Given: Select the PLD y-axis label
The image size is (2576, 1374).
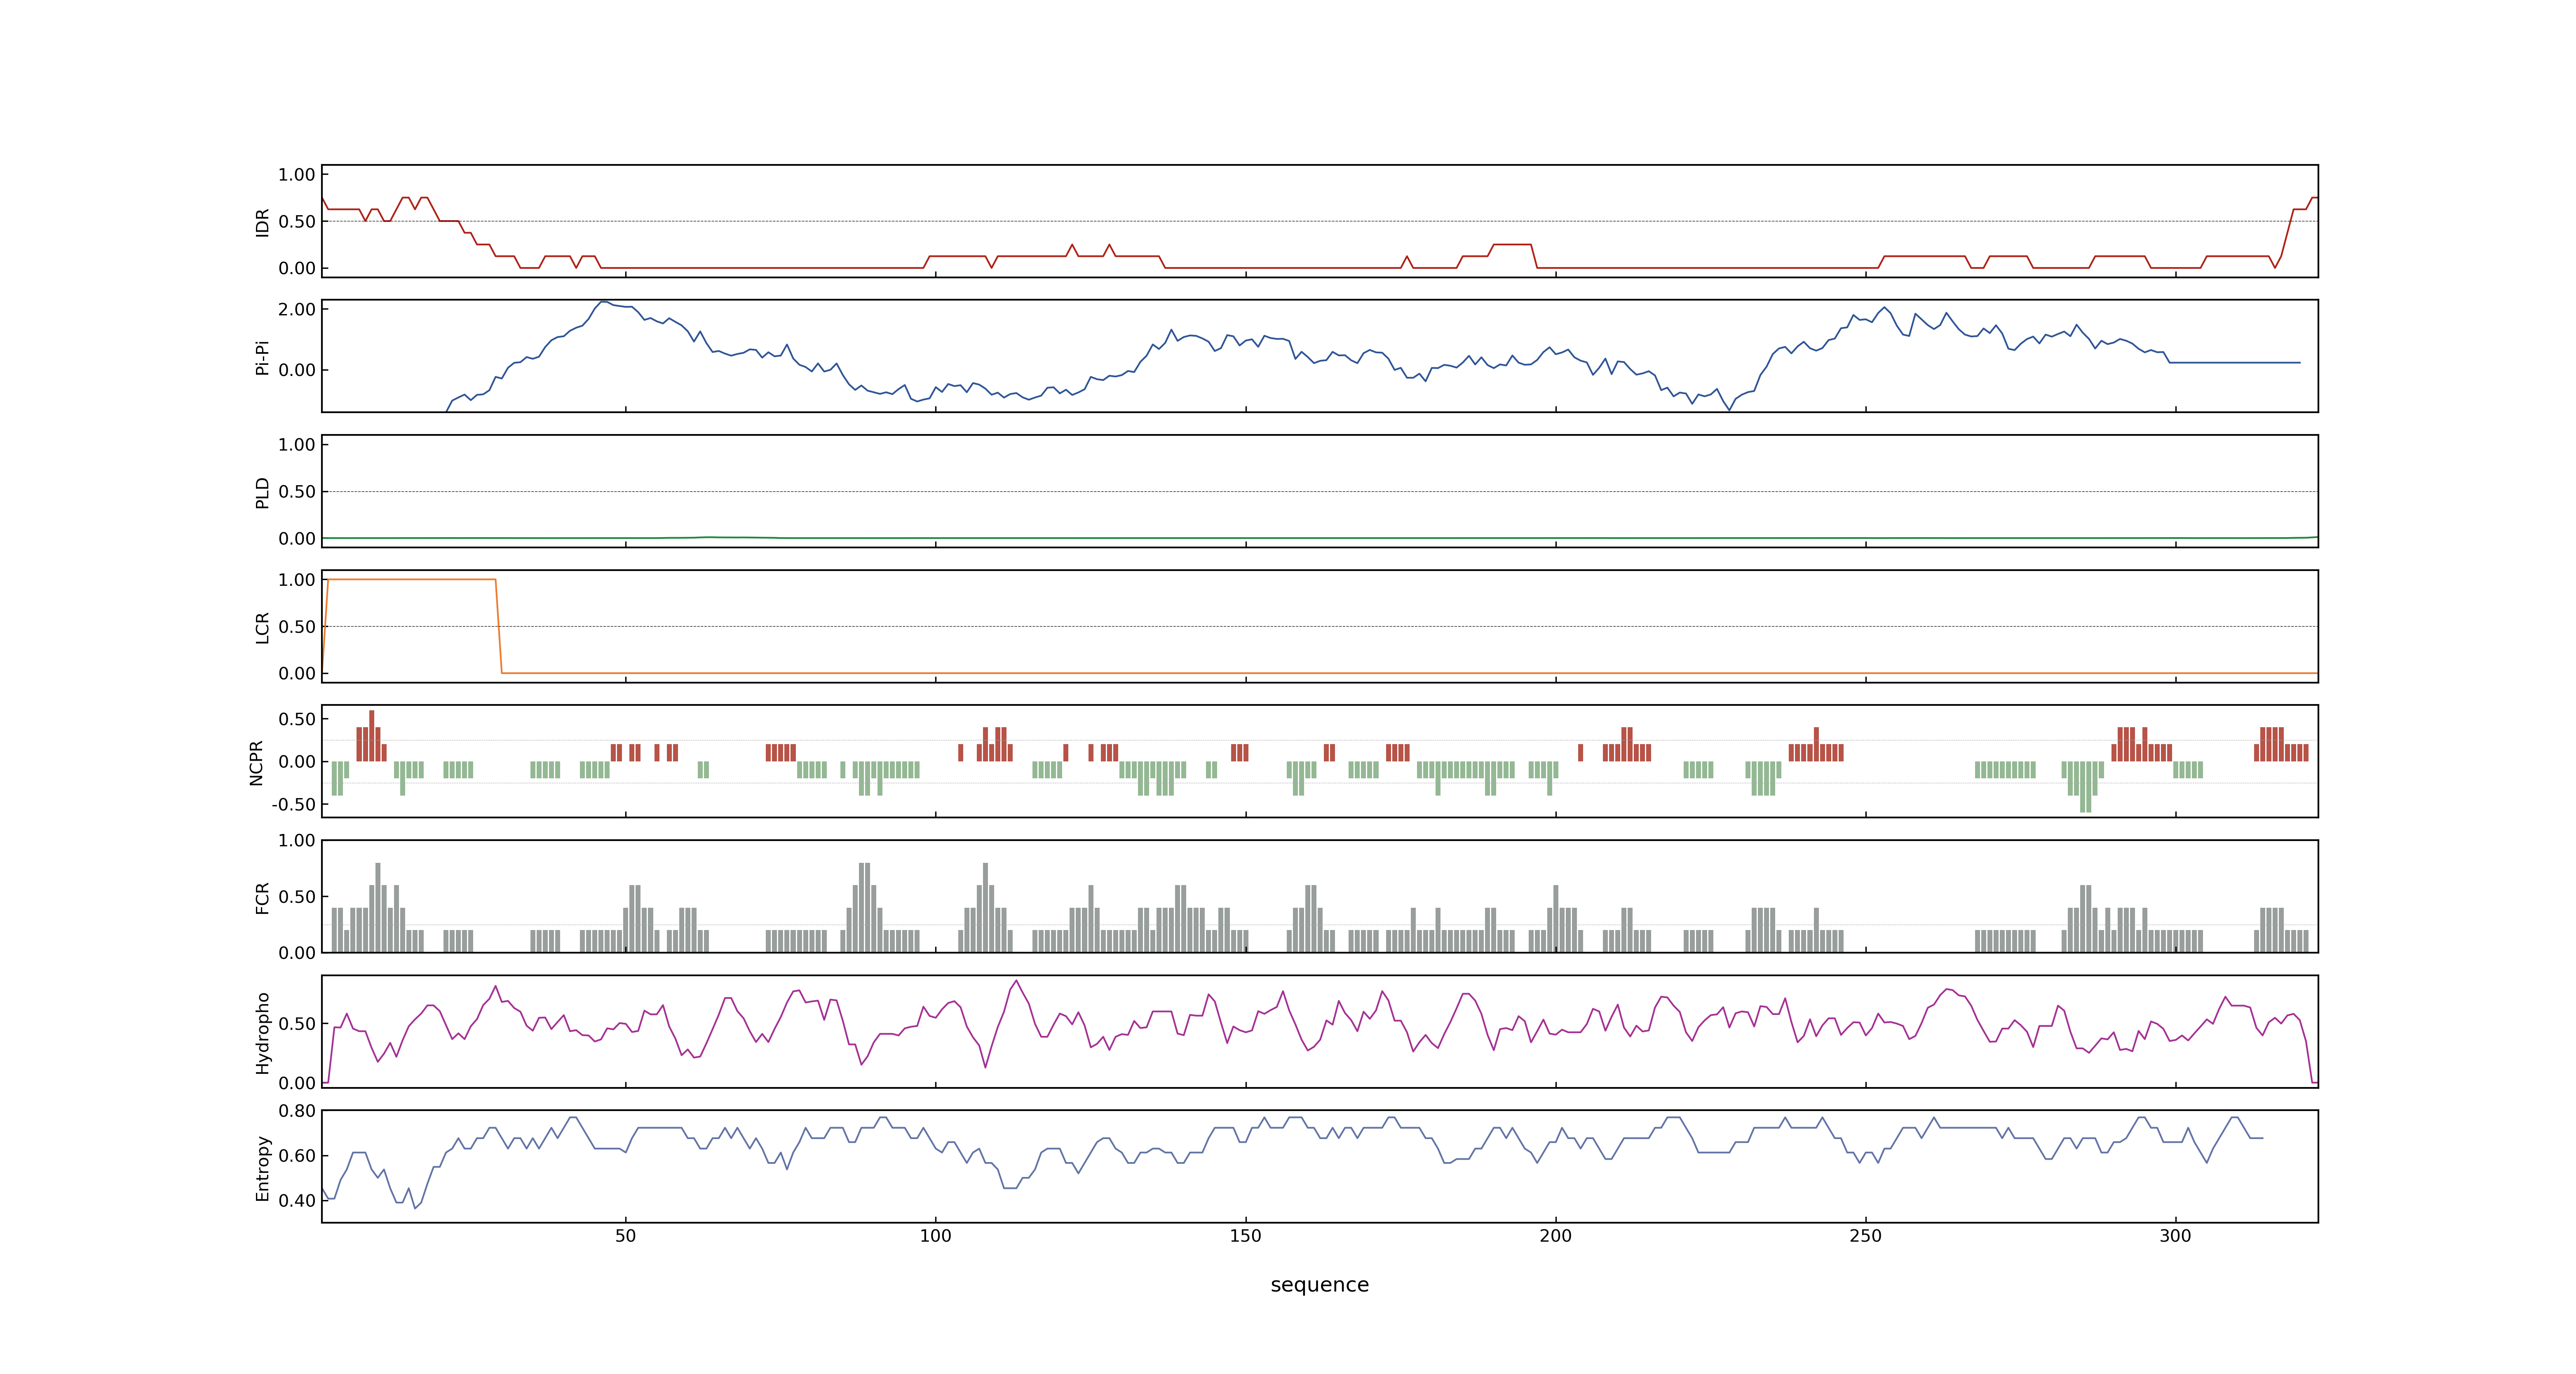Looking at the screenshot, I should [262, 492].
